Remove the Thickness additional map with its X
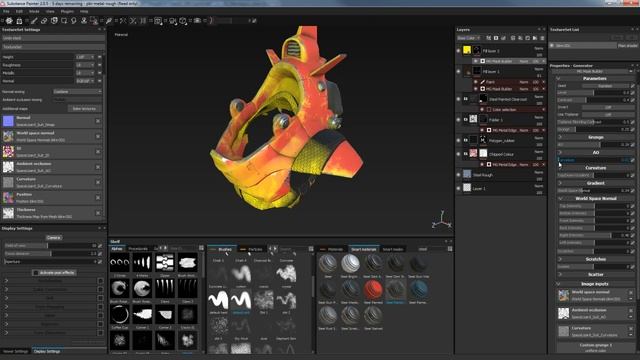 [x=98, y=213]
